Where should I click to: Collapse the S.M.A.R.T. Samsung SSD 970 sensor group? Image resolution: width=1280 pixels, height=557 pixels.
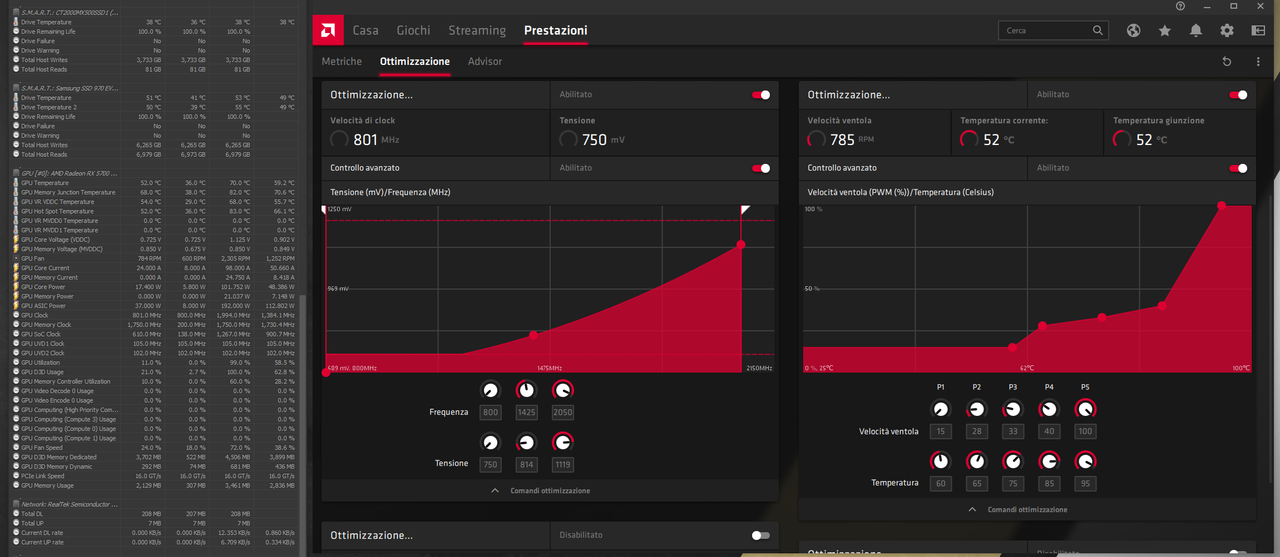coord(69,88)
